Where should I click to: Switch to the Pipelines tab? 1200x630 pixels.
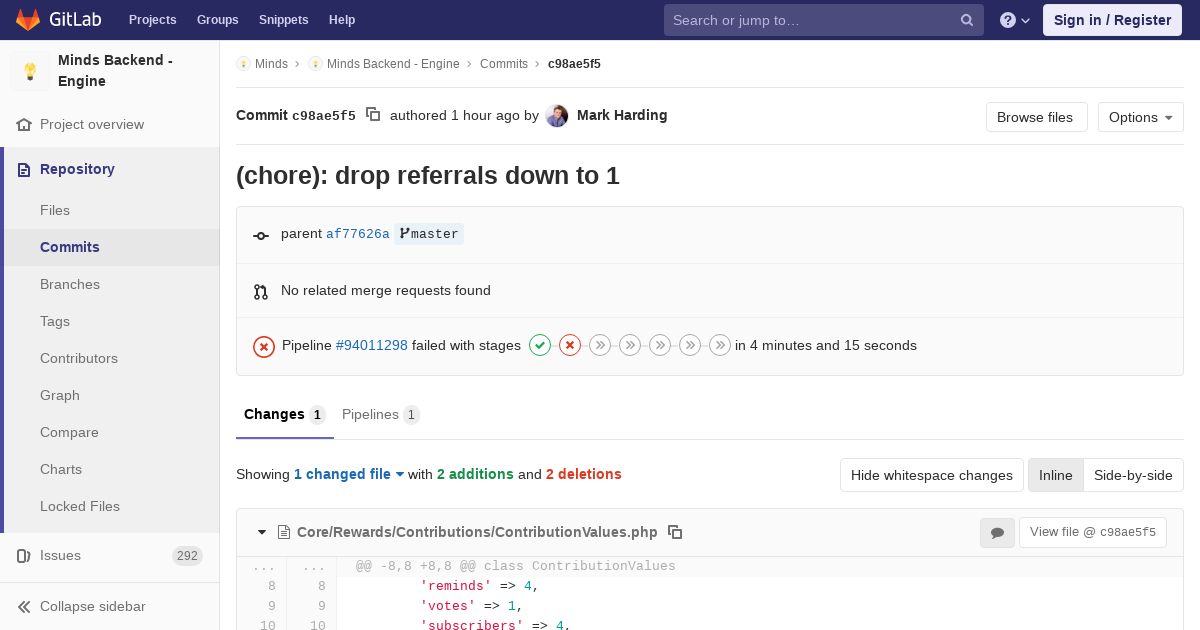pyautogui.click(x=381, y=414)
